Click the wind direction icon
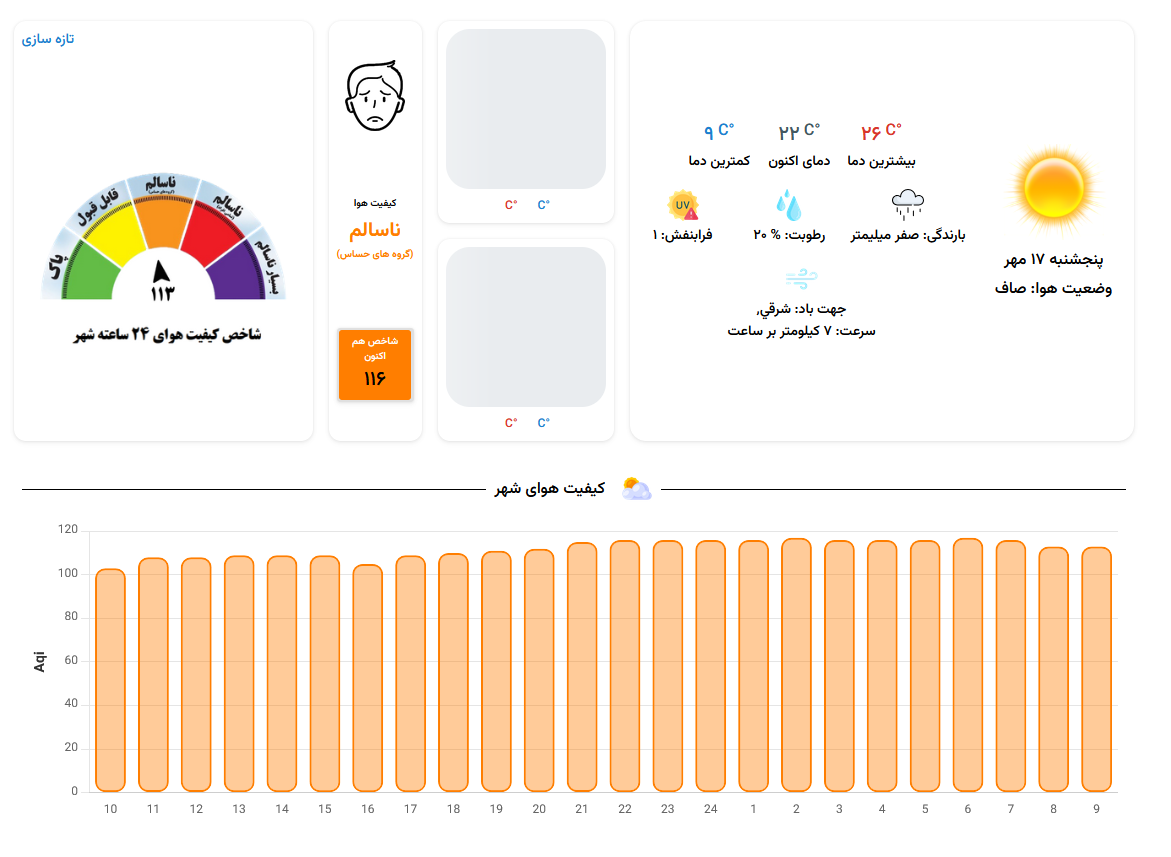Screen dimensions: 1171x857 point(801,278)
